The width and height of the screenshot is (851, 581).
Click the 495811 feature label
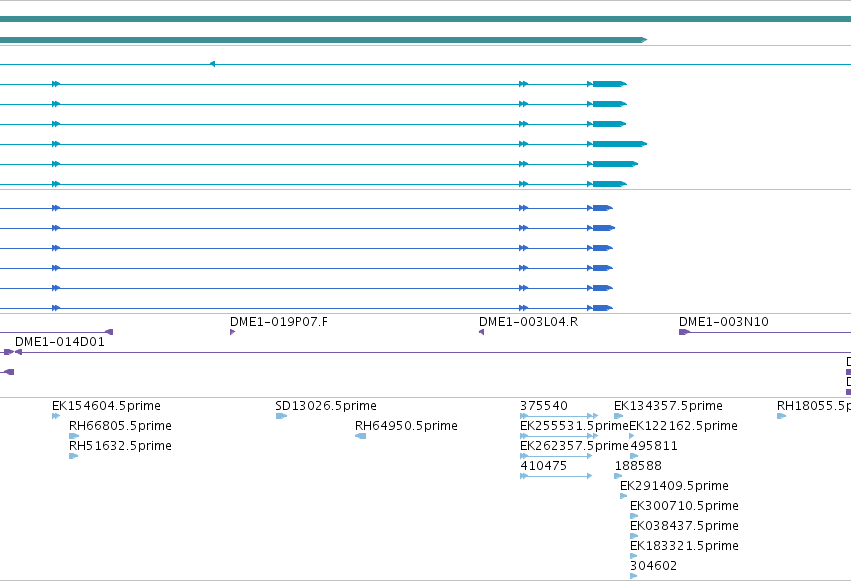(x=653, y=446)
